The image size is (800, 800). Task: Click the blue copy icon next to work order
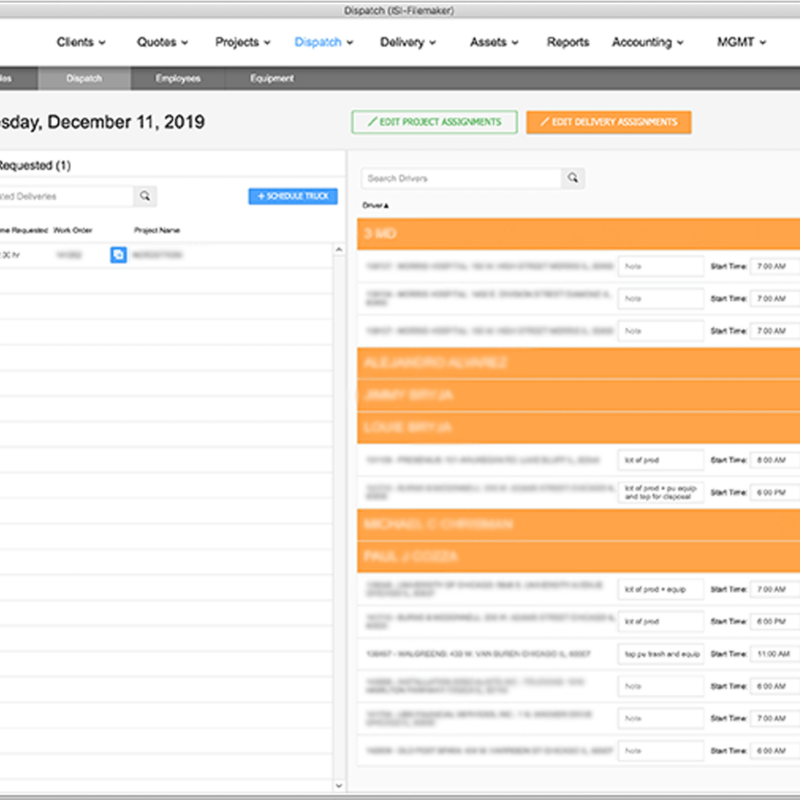118,255
